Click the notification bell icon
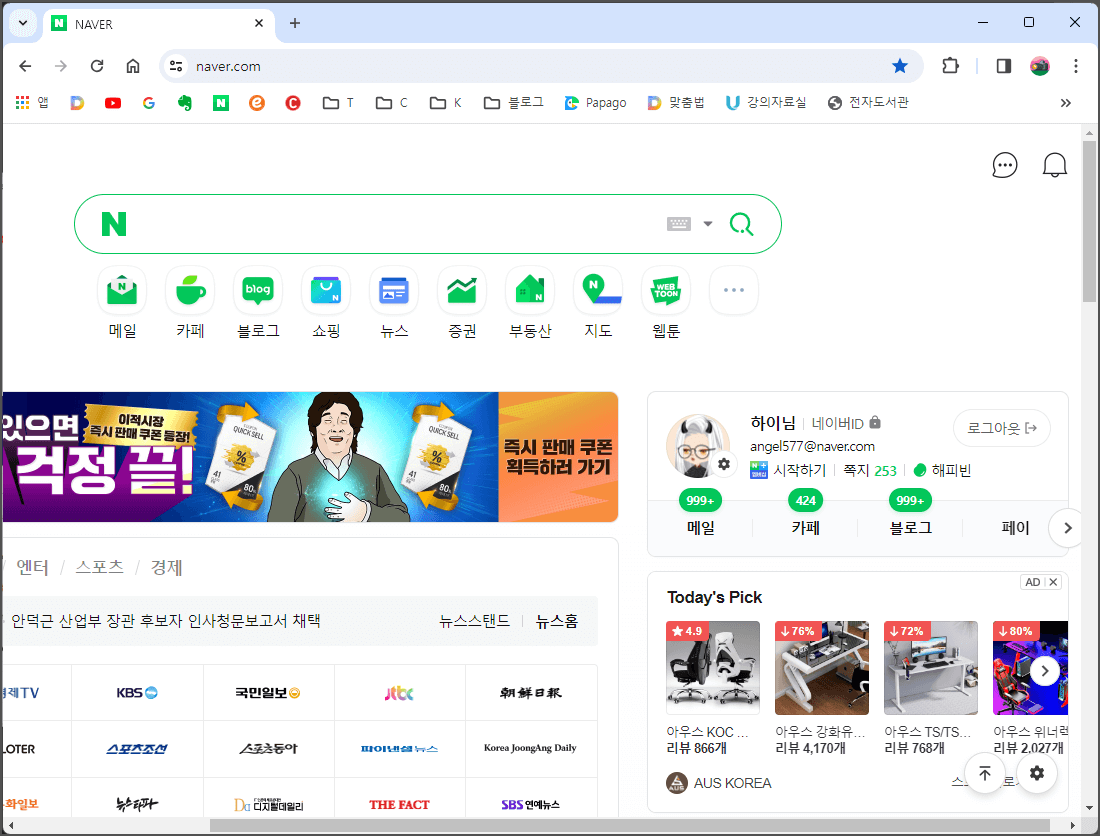This screenshot has width=1100, height=836. 1055,164
